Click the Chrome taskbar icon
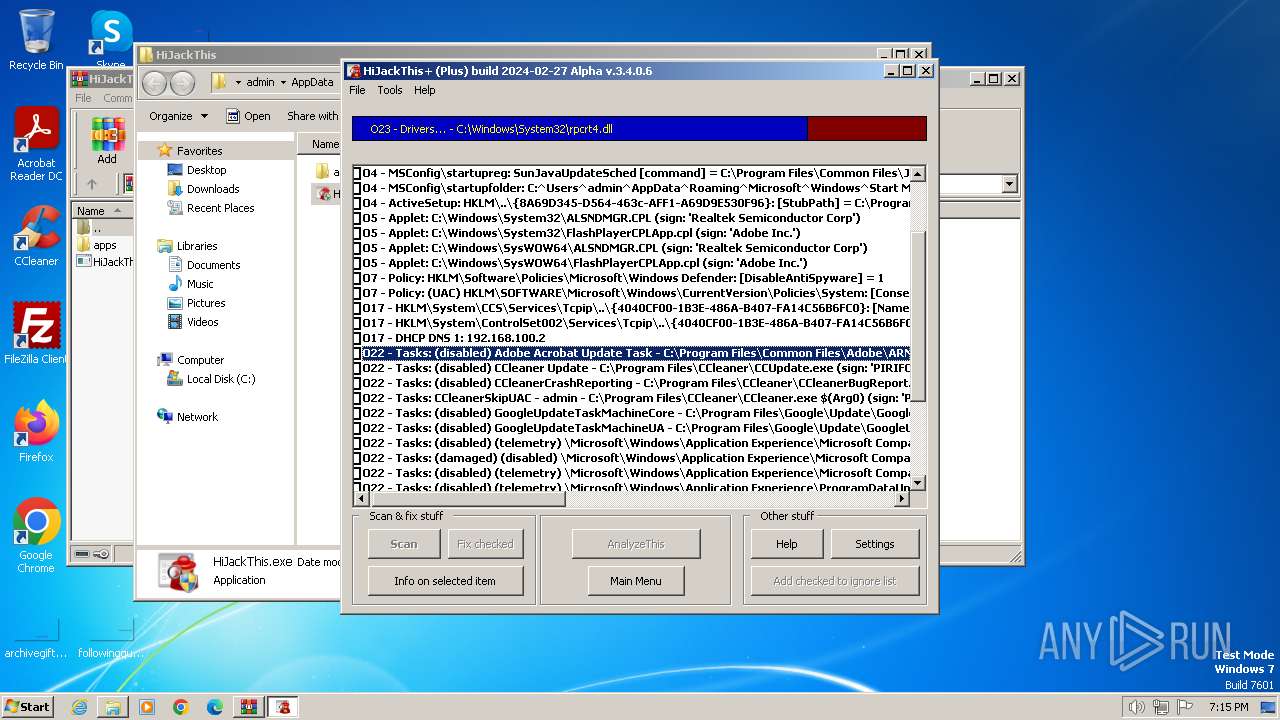Screen dimensions: 1280x720 181,707
